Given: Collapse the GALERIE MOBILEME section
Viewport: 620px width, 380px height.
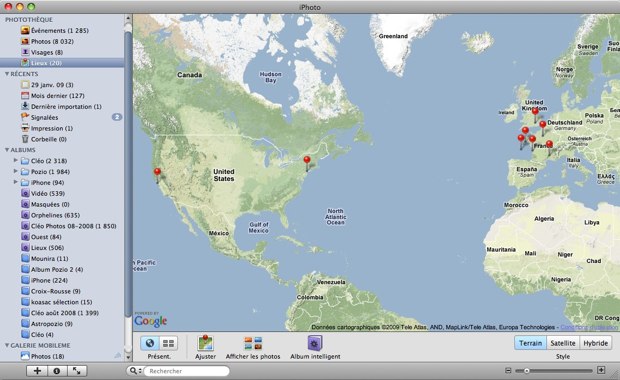Looking at the screenshot, I should tap(7, 345).
